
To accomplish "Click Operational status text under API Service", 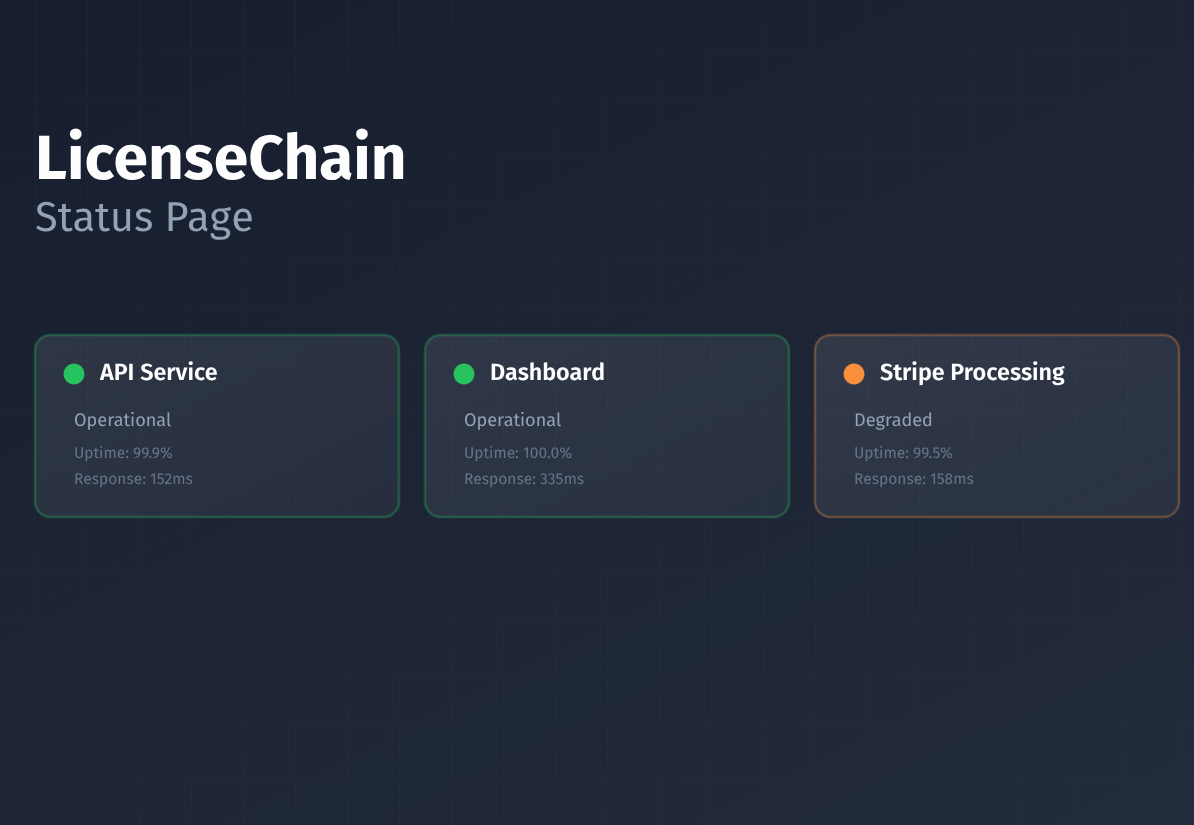I will 122,420.
